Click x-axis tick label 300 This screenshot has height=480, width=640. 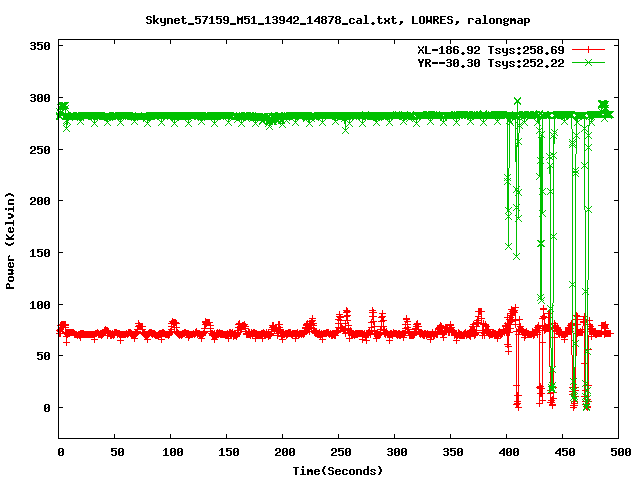396,452
